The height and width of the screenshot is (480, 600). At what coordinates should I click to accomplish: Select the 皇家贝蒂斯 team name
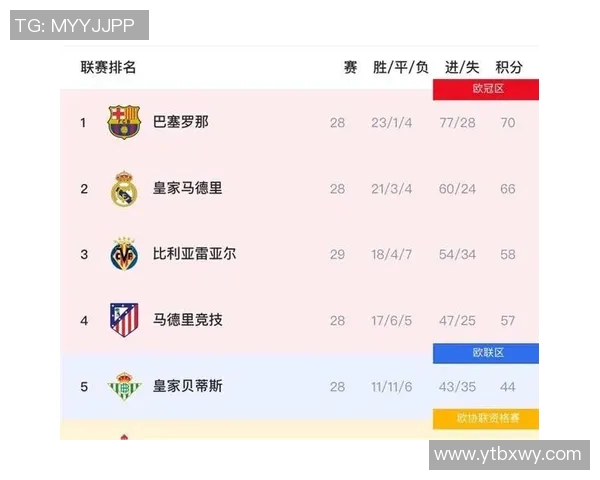pos(188,386)
